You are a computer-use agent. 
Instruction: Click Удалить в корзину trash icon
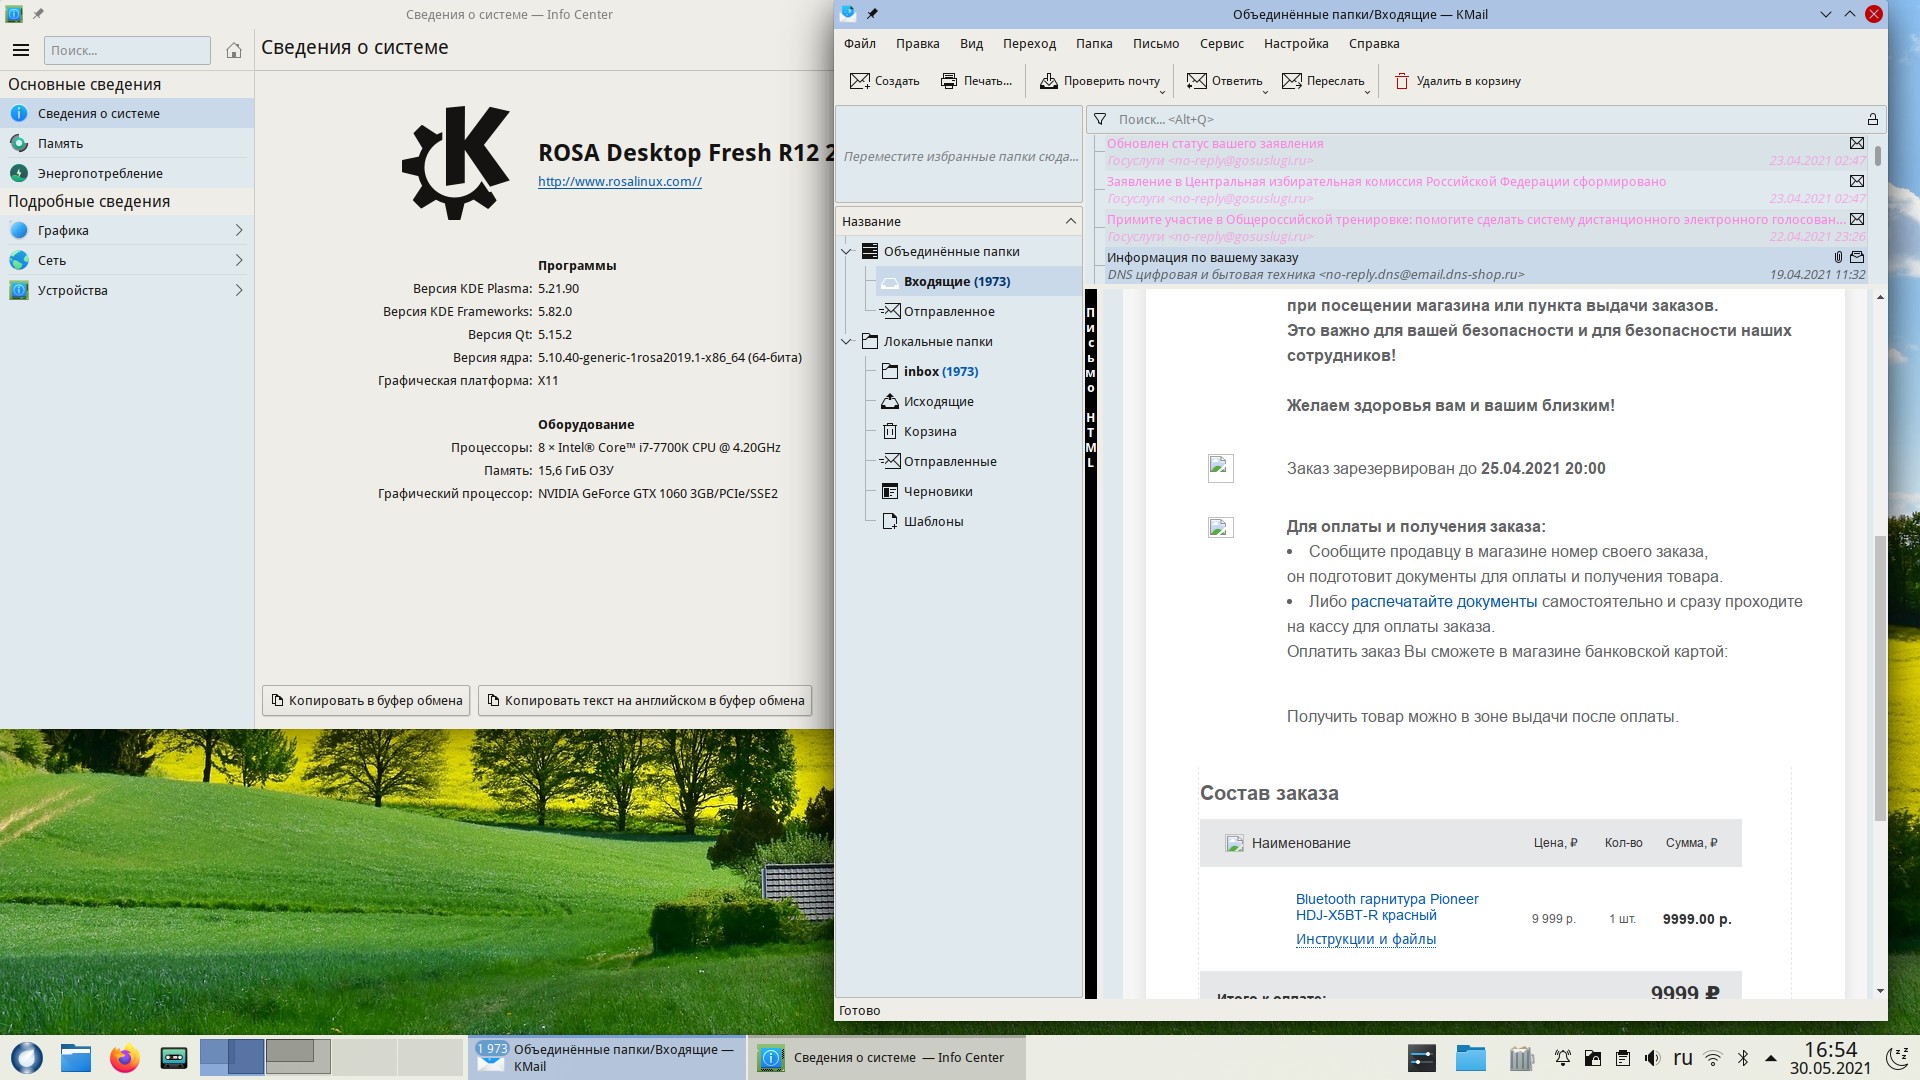pos(1402,81)
